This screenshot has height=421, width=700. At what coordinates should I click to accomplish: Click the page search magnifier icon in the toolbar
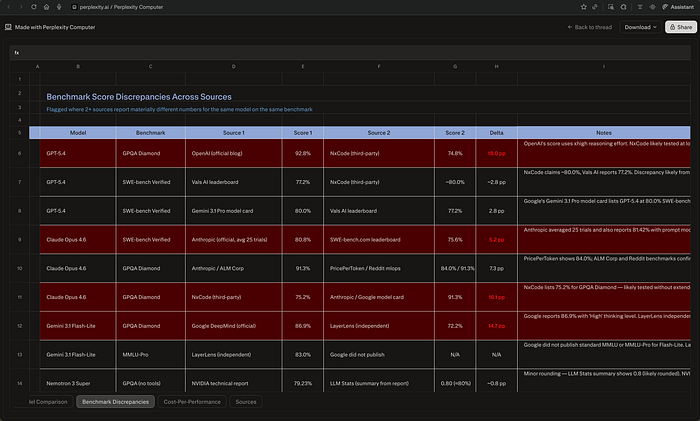point(610,7)
